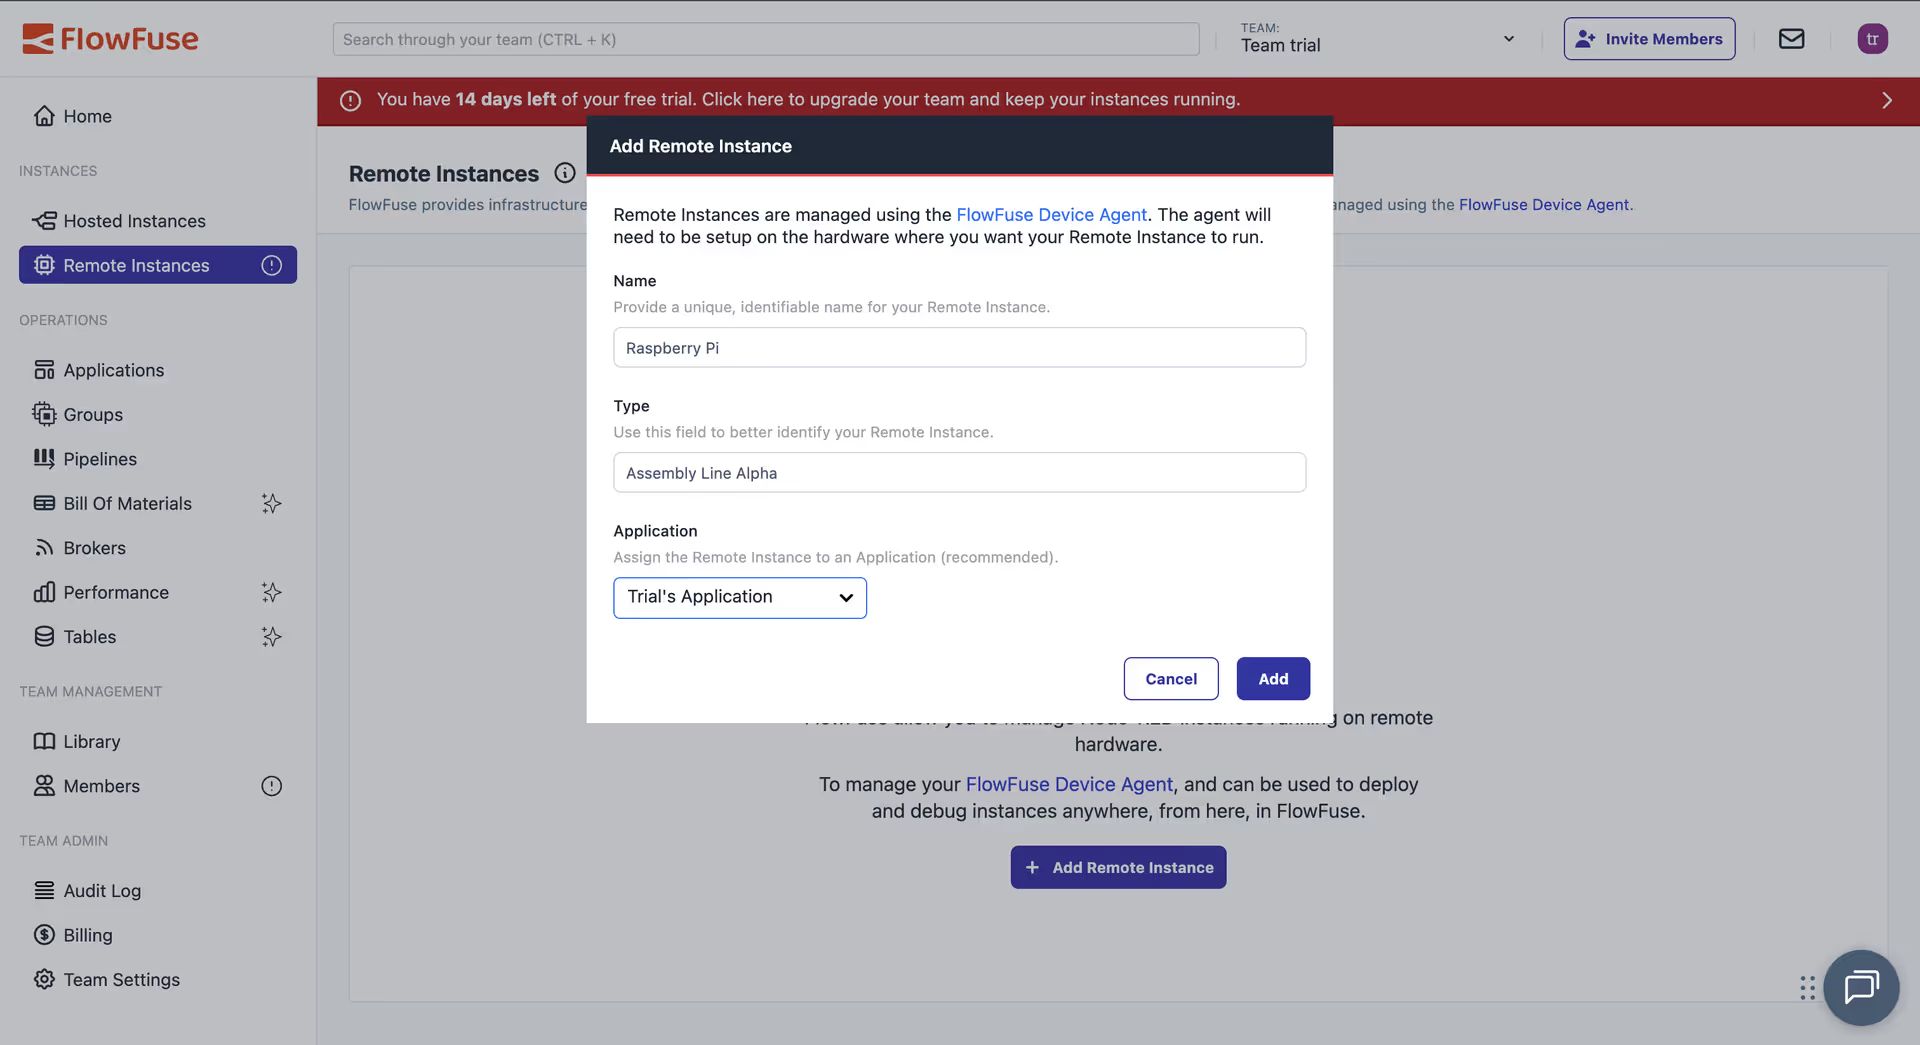
Task: Open the Audit Log
Action: tap(101, 890)
